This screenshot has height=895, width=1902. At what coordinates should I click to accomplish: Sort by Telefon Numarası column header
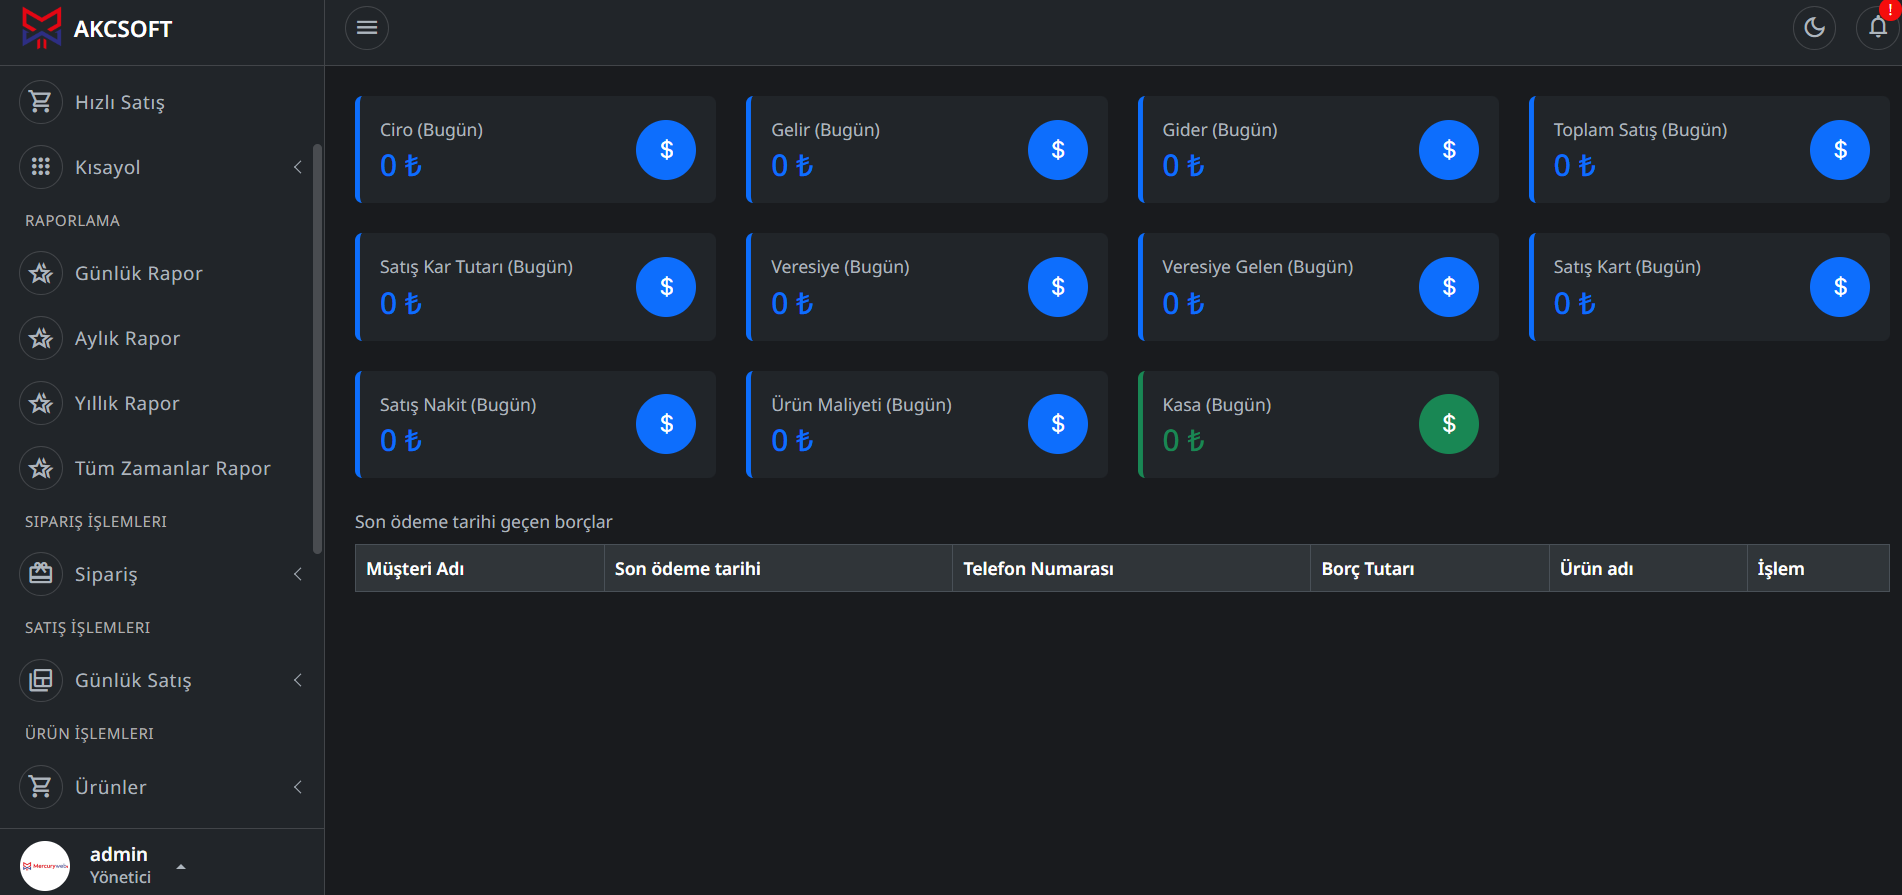1131,568
